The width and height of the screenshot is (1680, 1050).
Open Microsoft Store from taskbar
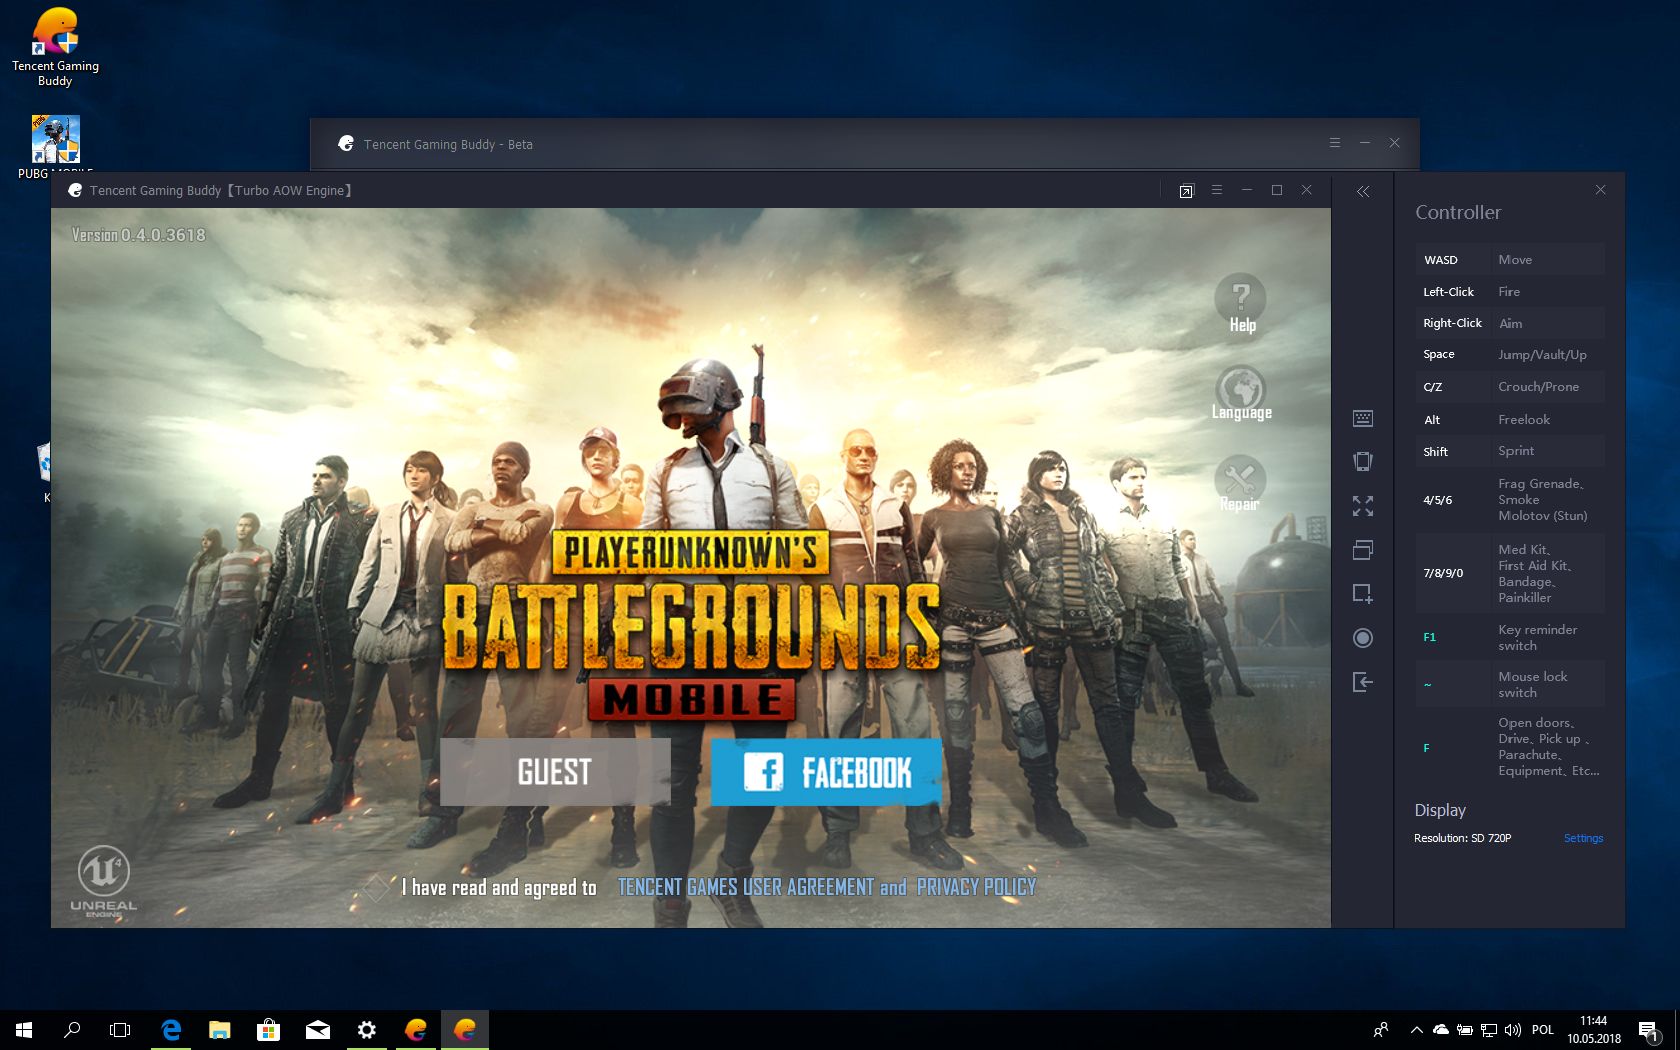point(268,1029)
